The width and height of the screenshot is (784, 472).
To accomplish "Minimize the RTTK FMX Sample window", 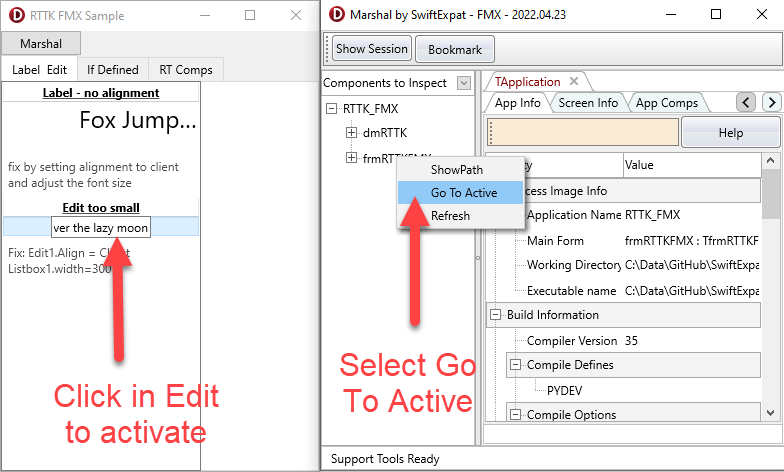I will coord(204,15).
